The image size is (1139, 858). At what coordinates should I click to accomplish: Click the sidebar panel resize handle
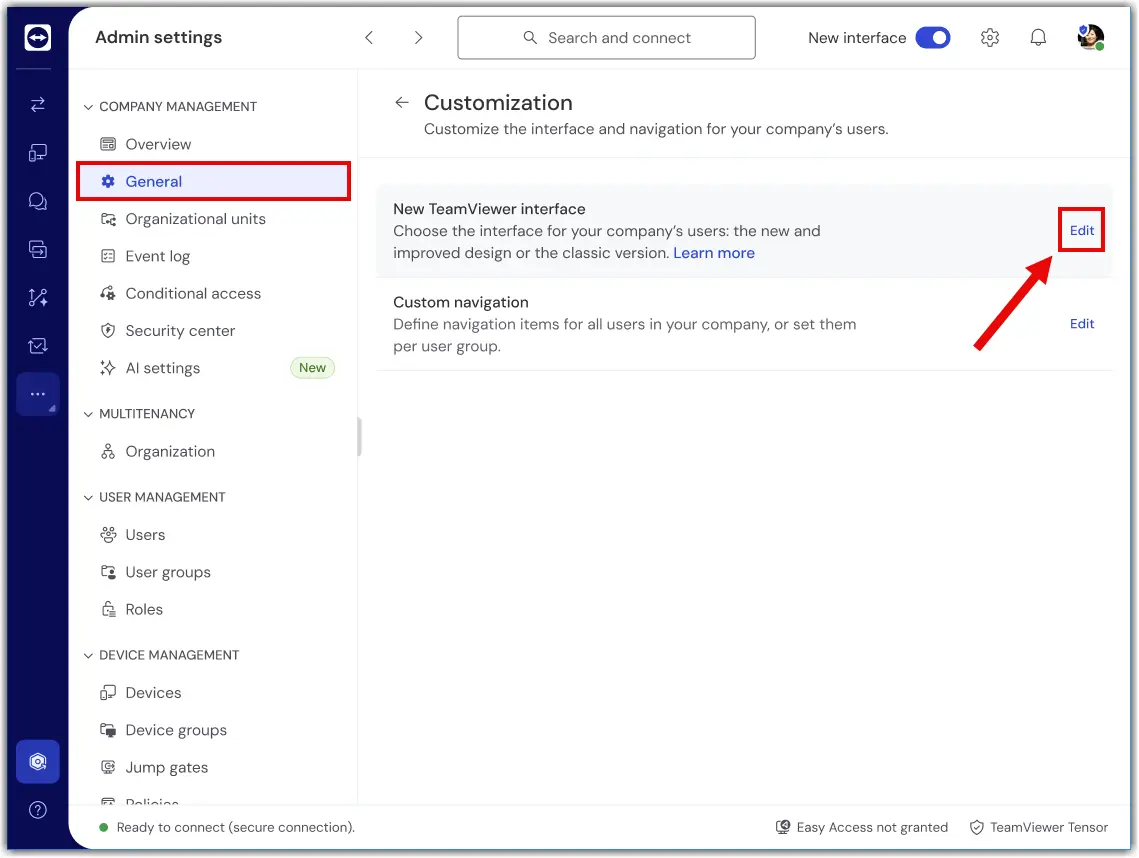pyautogui.click(x=359, y=437)
